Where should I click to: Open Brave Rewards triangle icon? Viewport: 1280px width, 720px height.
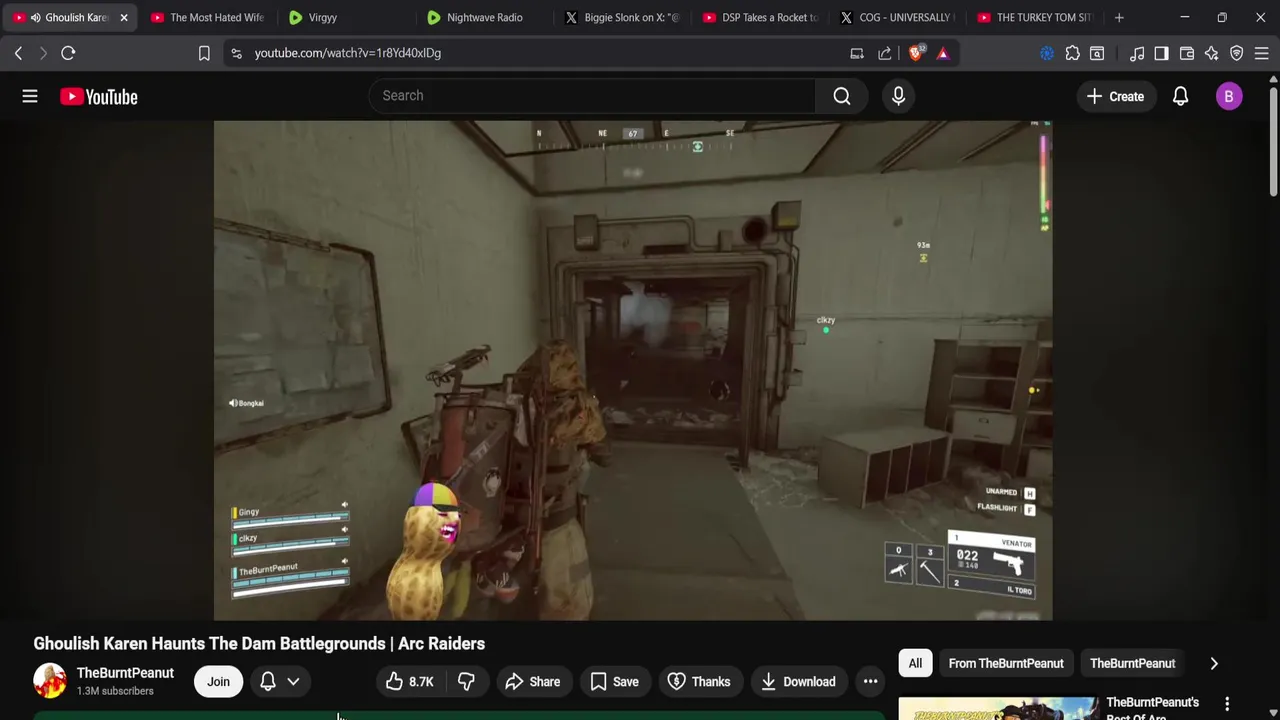(943, 53)
